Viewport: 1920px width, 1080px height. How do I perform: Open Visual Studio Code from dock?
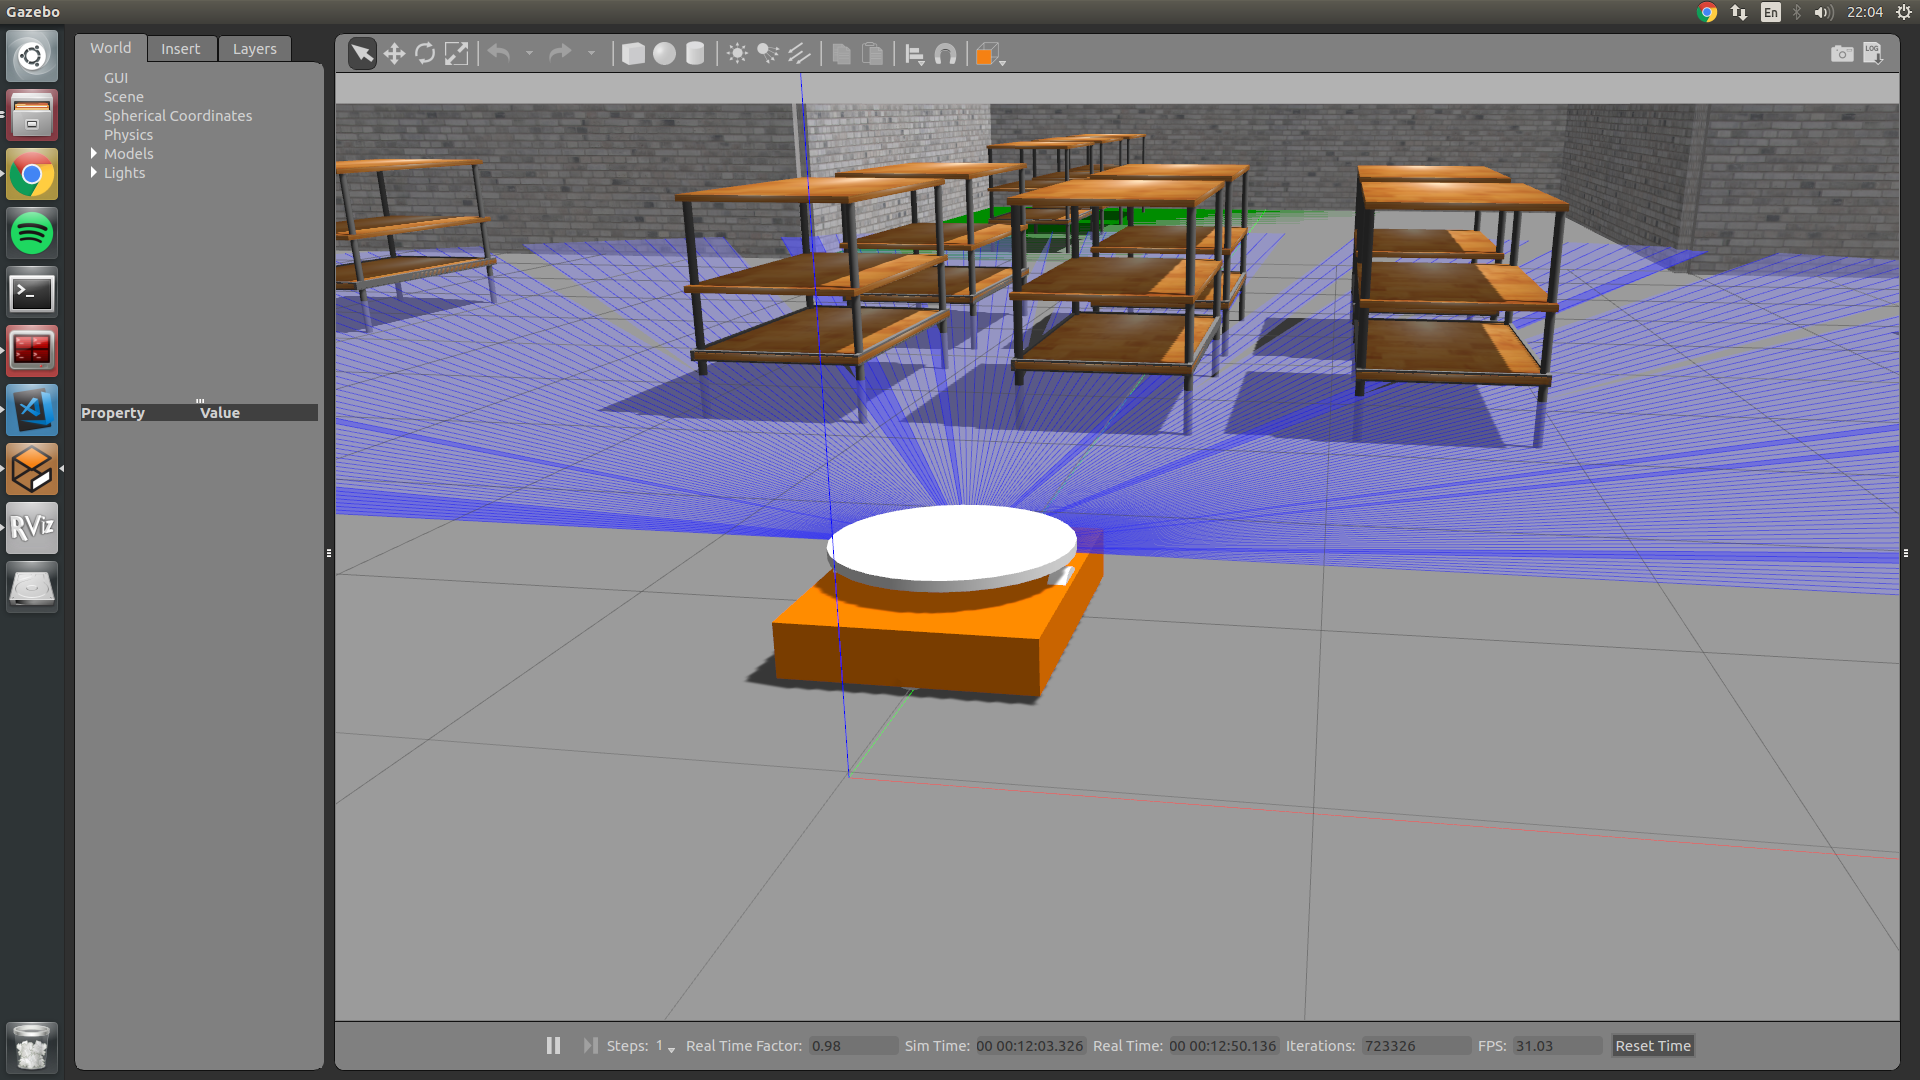[x=32, y=410]
